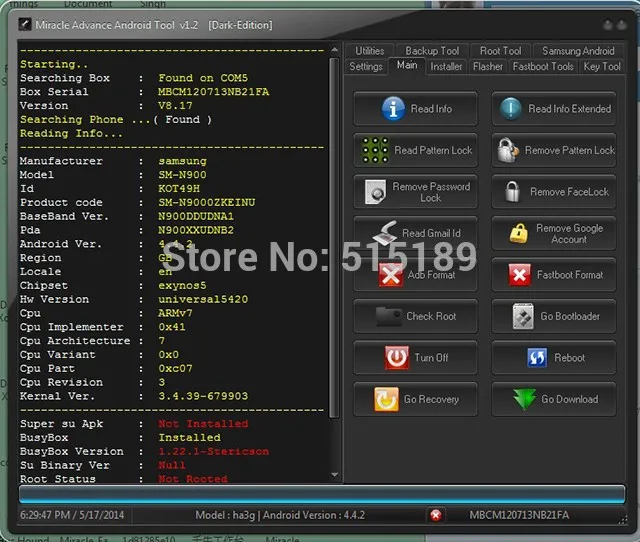Click Hw Version value 'universal5420'
The width and height of the screenshot is (640, 542).
pyautogui.click(x=203, y=299)
